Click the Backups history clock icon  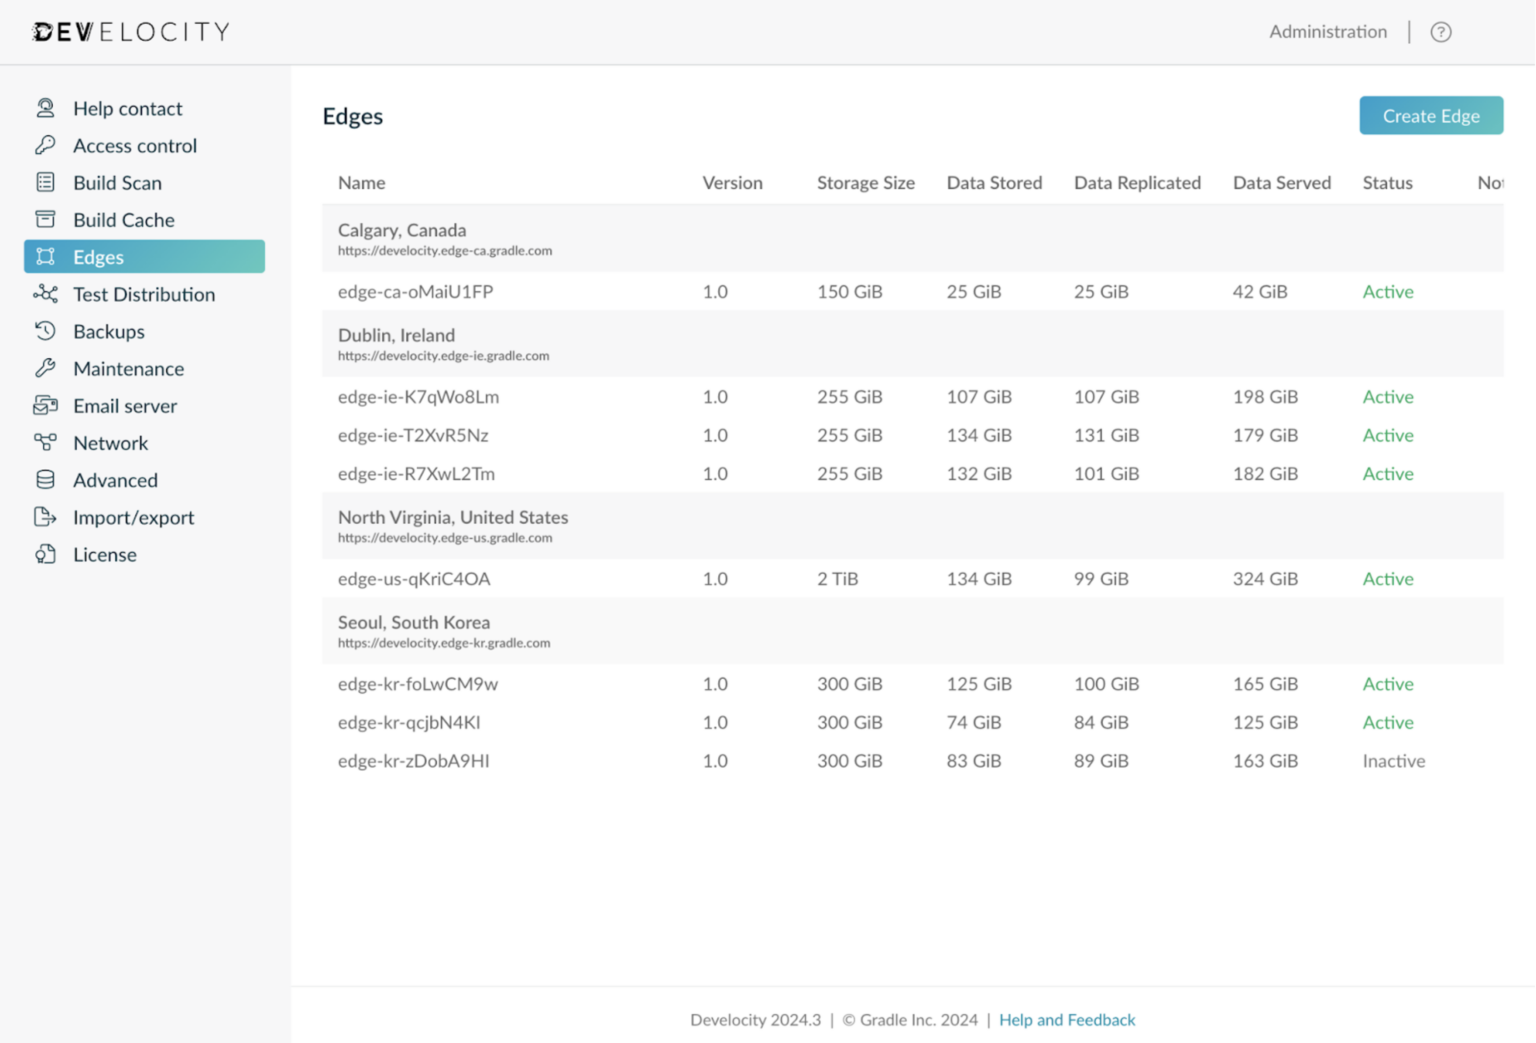[x=45, y=331]
